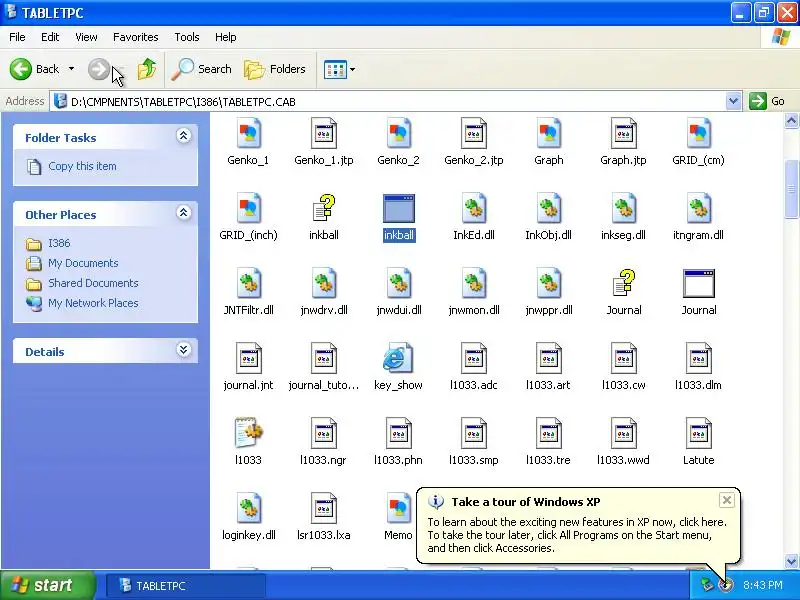Screen dimensions: 800x600
Task: Select the InkObj.dll file
Action: (548, 217)
